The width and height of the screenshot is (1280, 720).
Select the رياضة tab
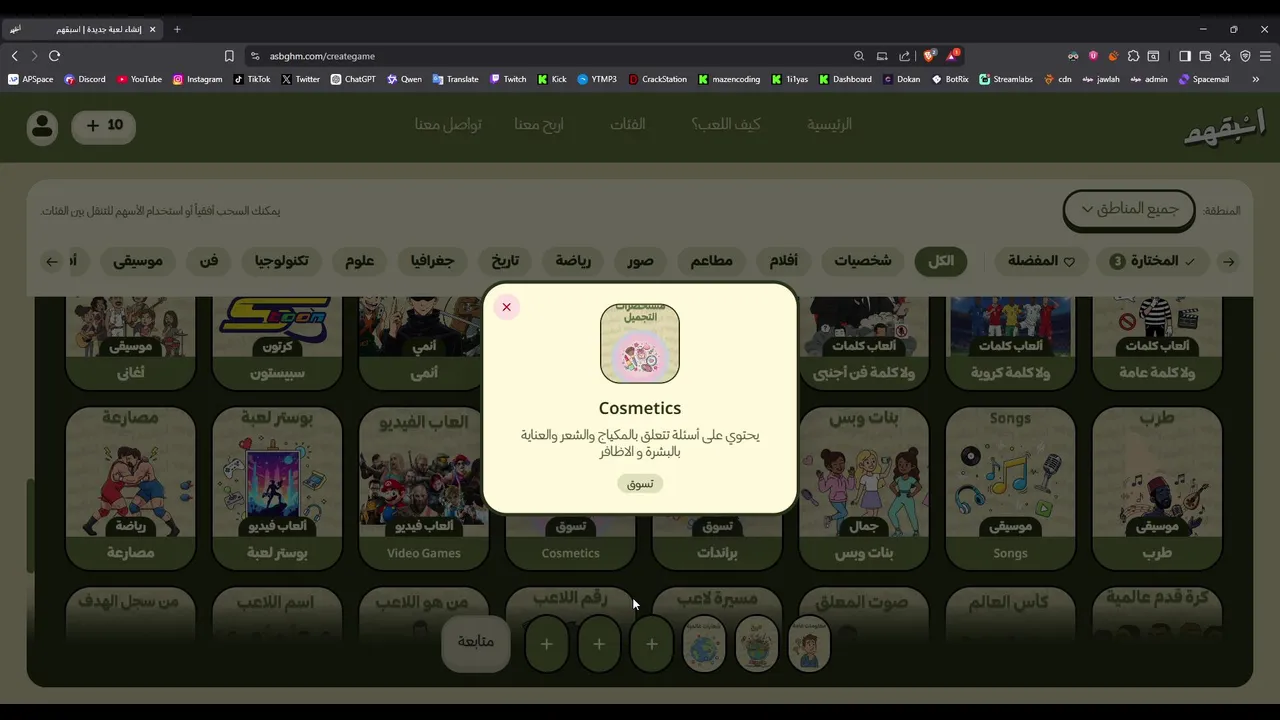click(573, 261)
